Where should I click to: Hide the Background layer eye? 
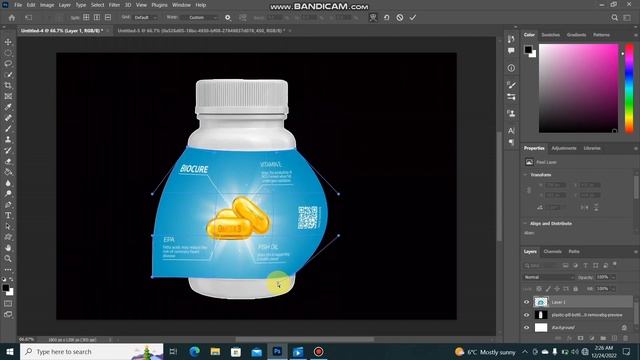pyautogui.click(x=527, y=327)
